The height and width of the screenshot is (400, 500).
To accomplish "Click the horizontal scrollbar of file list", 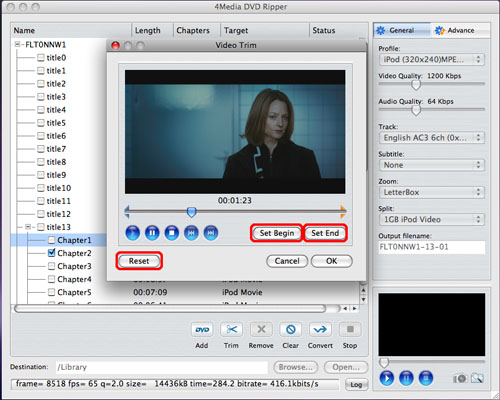I will [x=170, y=309].
